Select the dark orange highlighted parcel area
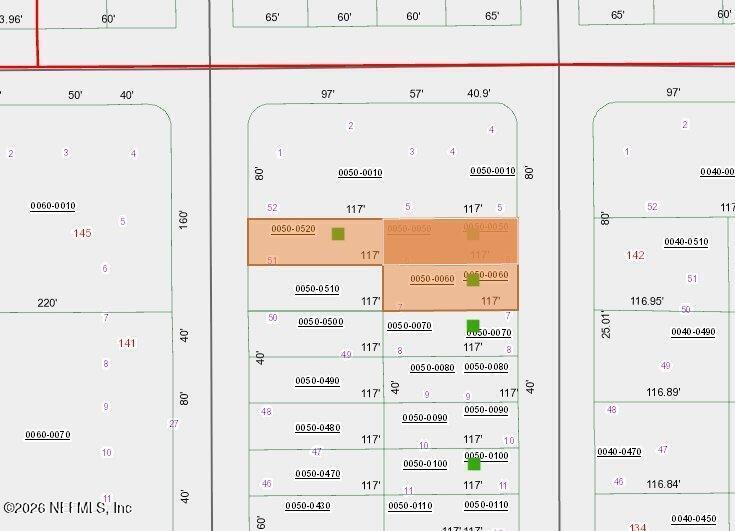 [x=451, y=241]
